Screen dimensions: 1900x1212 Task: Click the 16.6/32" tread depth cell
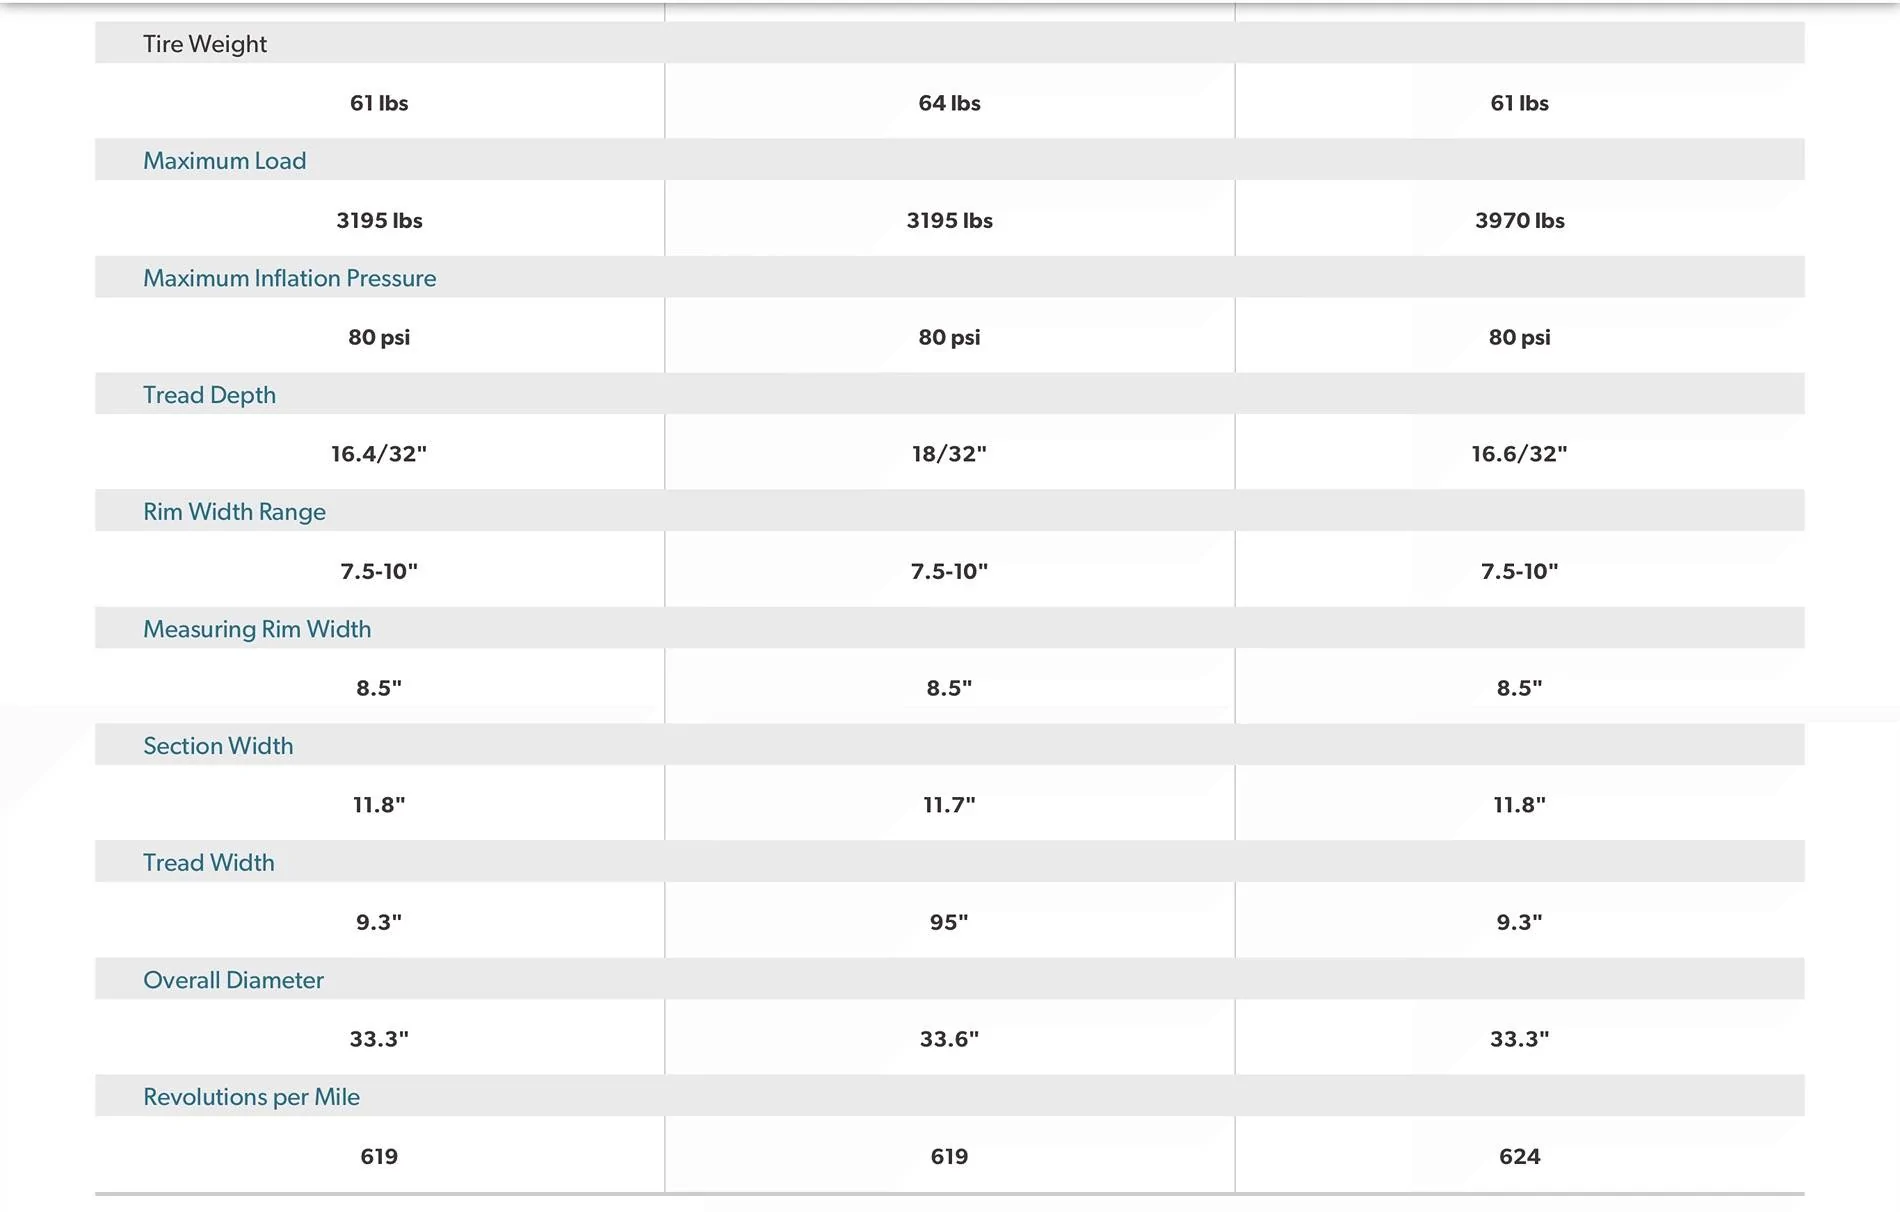[1519, 454]
